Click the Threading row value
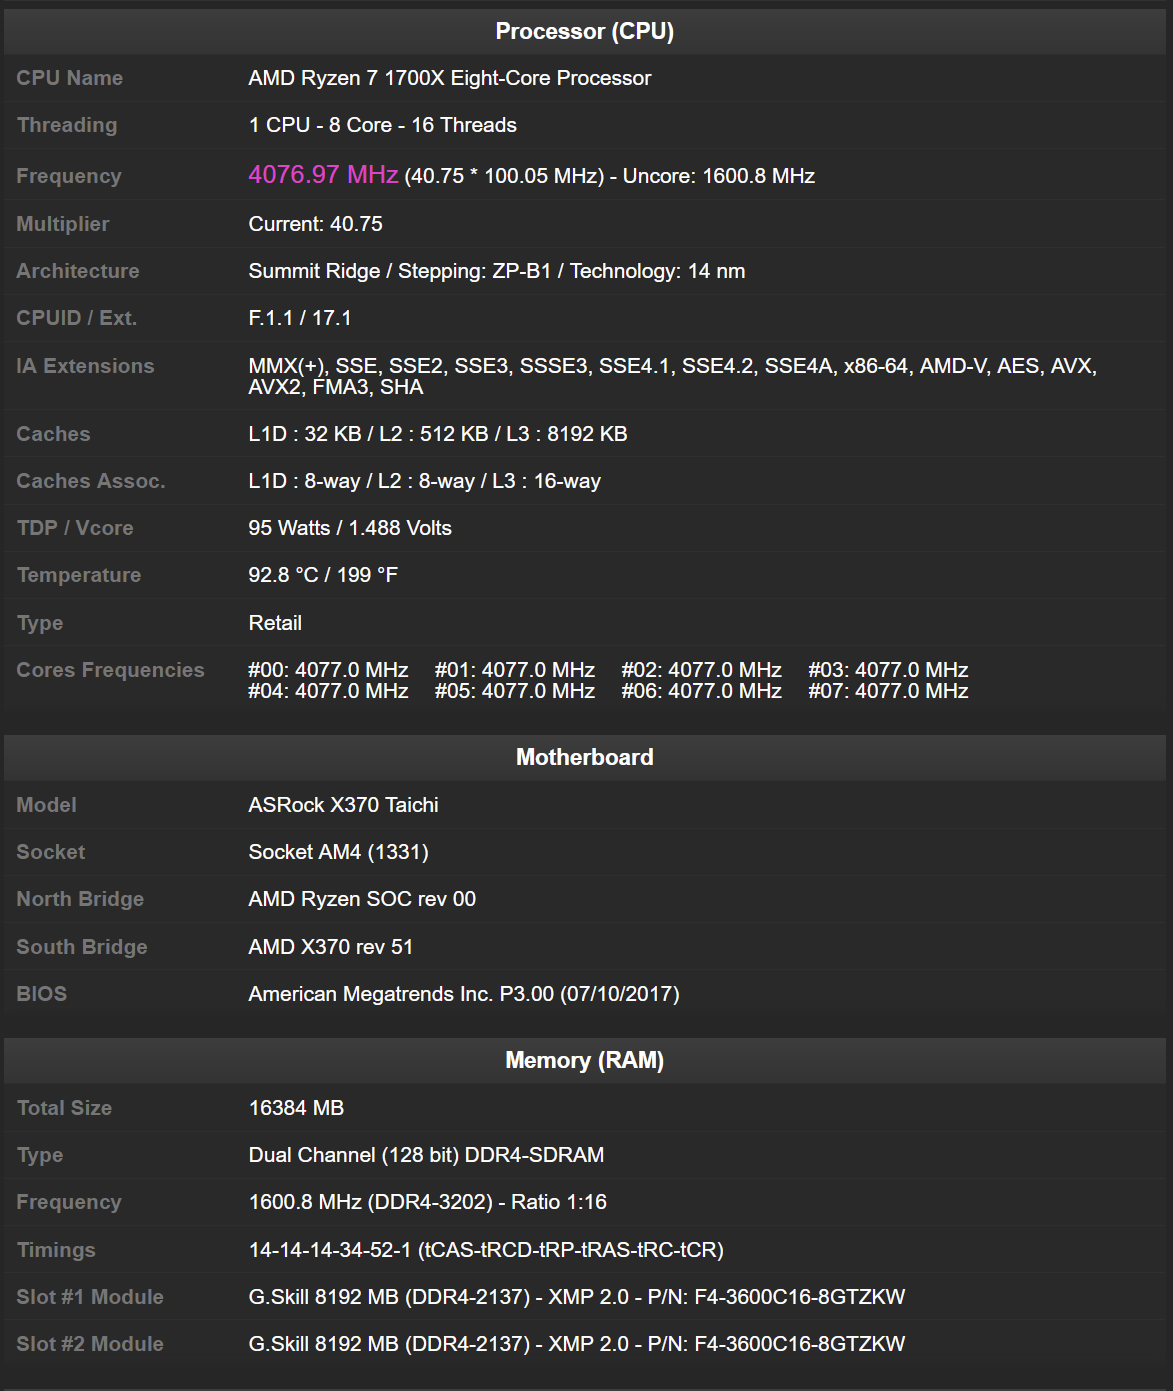 pyautogui.click(x=383, y=125)
